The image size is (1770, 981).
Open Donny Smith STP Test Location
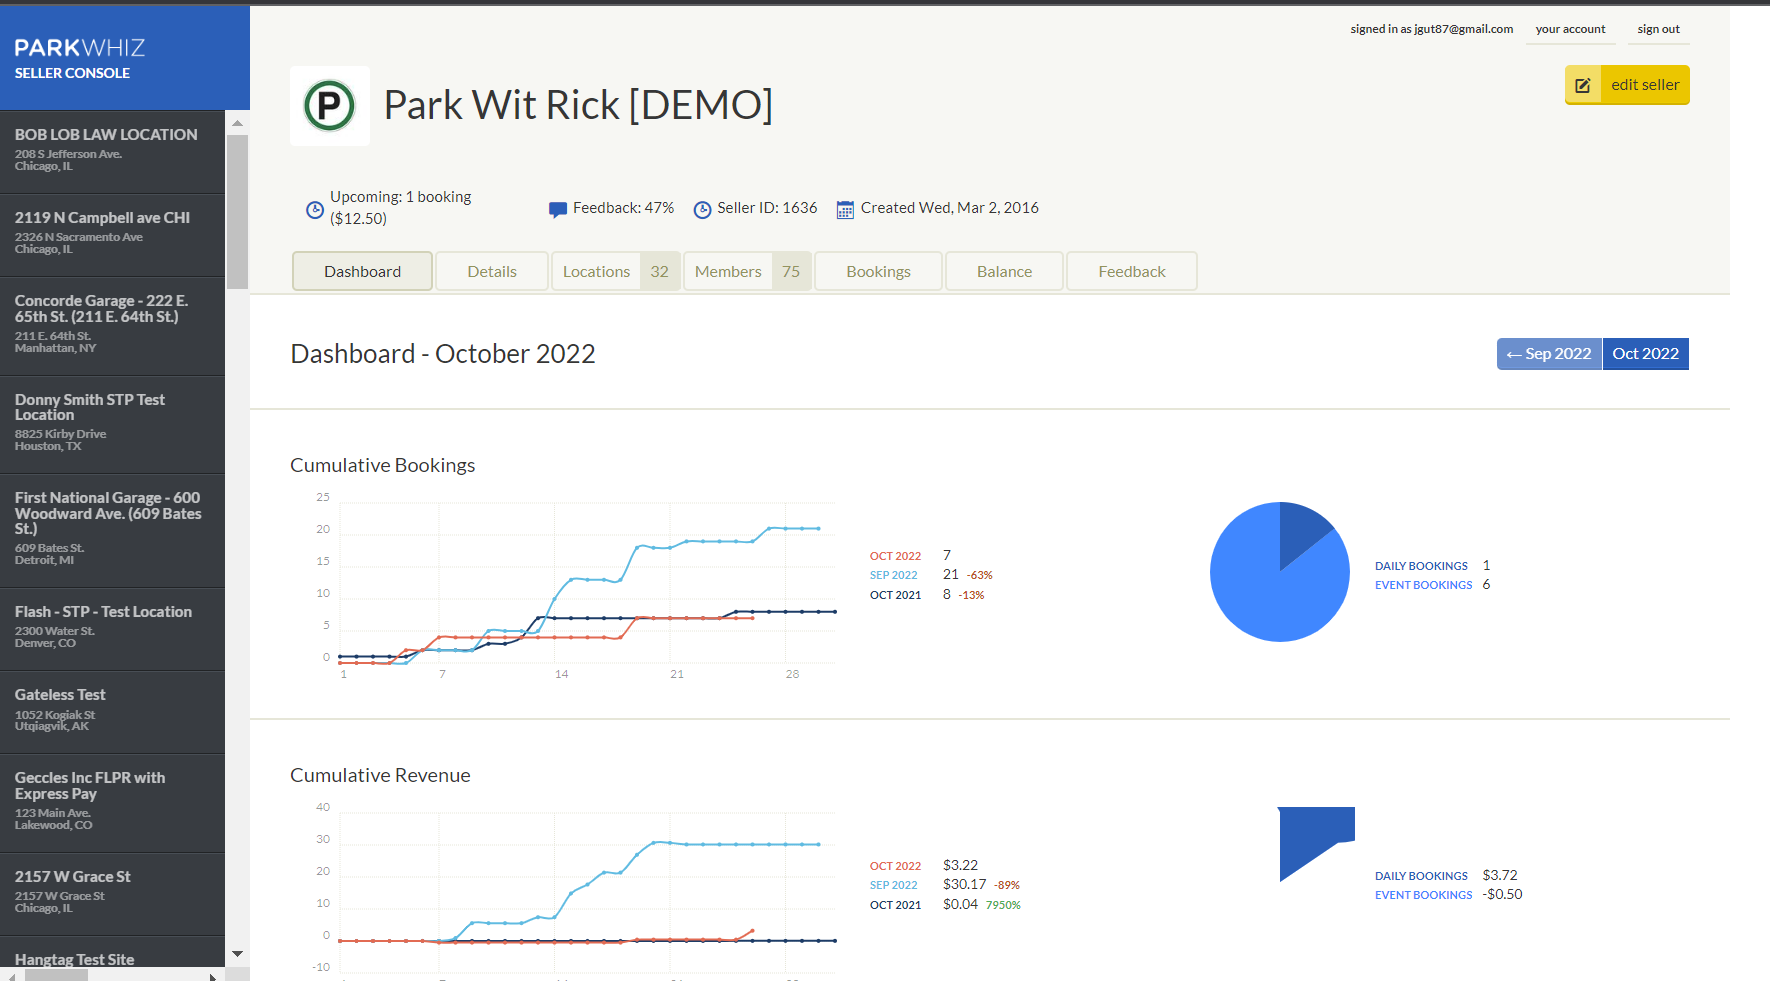(x=112, y=425)
